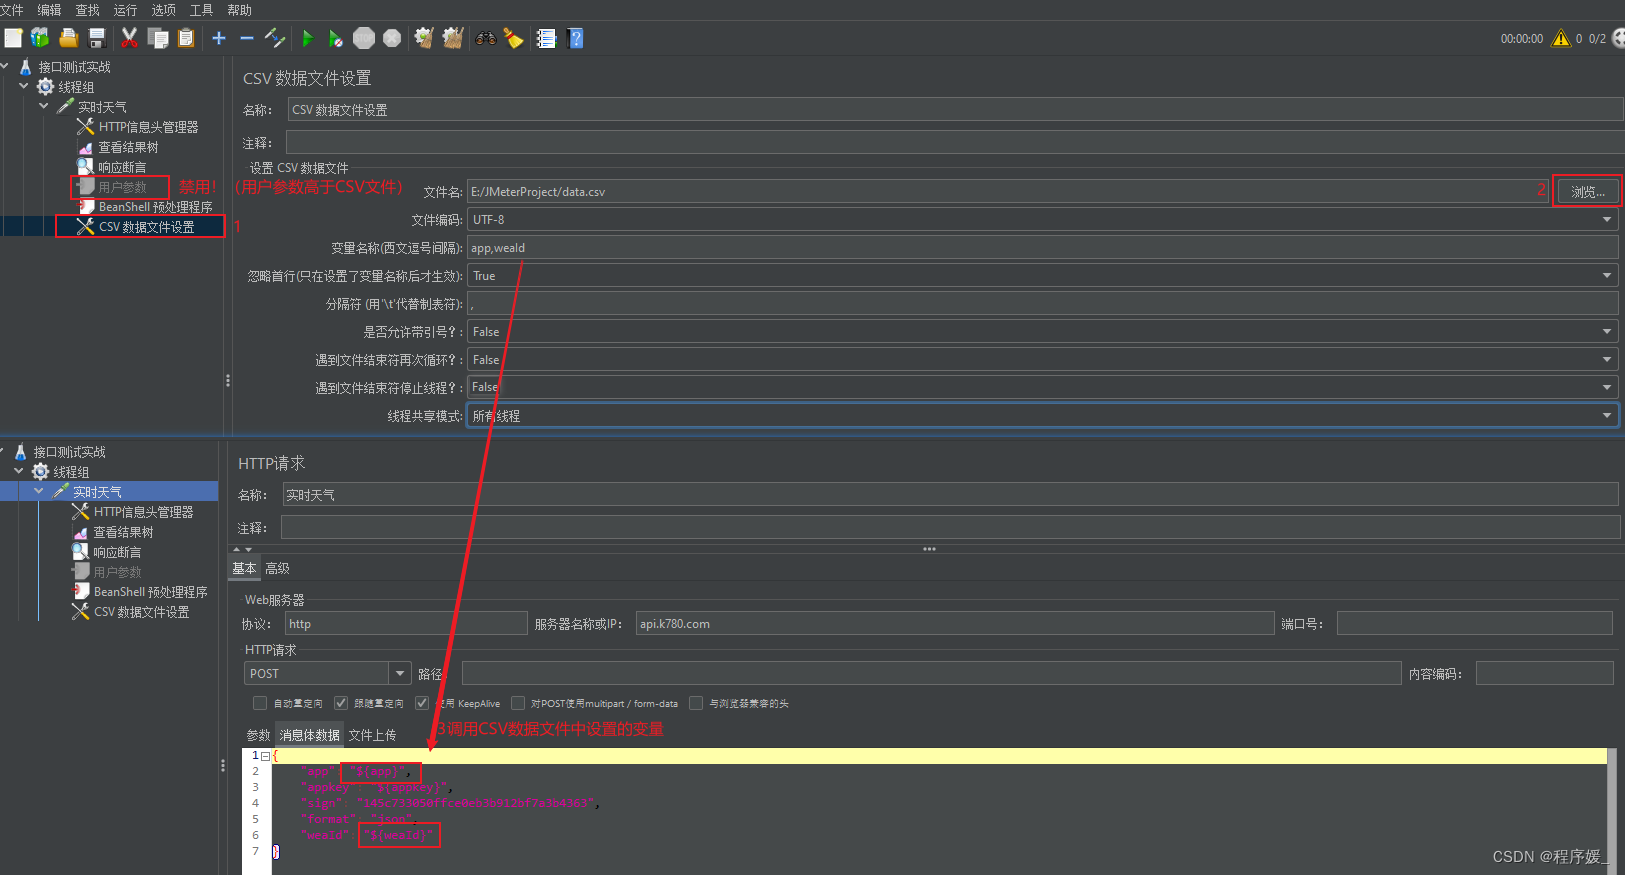Click the message body editor vertical scrollbar

1611,810
